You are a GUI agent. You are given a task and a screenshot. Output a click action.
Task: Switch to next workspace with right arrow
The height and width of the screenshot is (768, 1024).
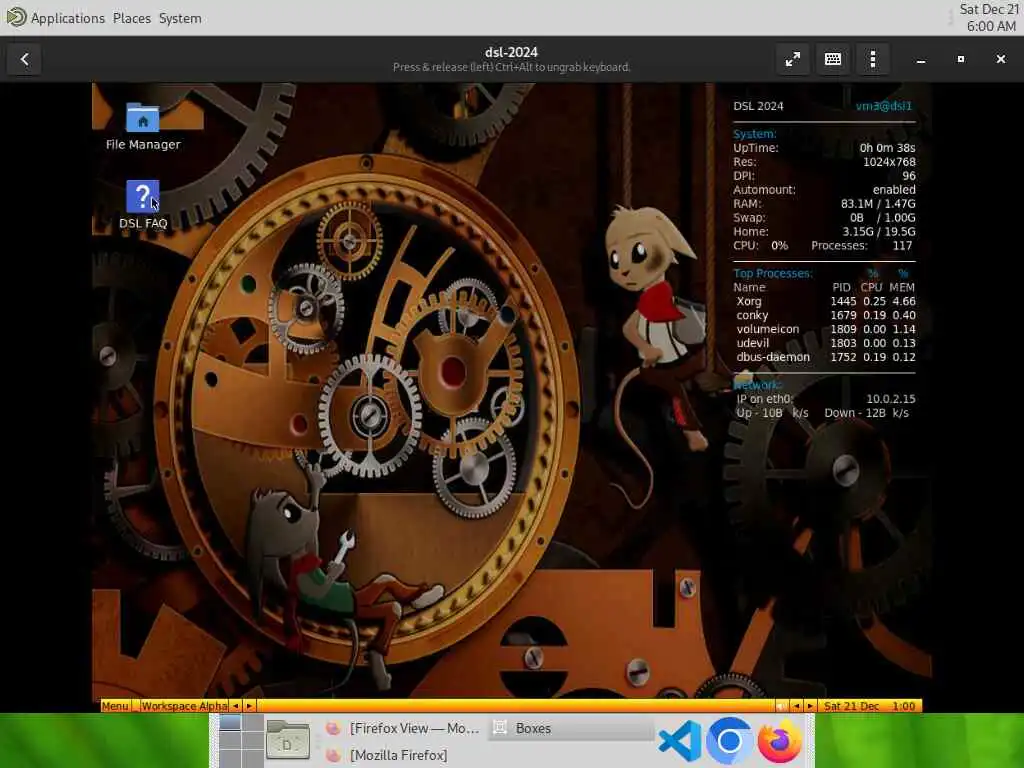pyautogui.click(x=249, y=706)
